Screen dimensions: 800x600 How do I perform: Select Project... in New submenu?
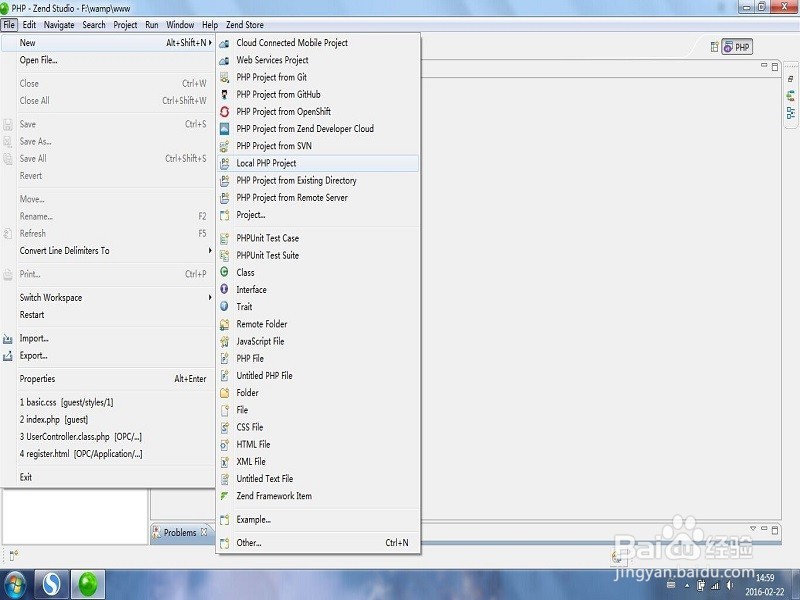pyautogui.click(x=318, y=215)
